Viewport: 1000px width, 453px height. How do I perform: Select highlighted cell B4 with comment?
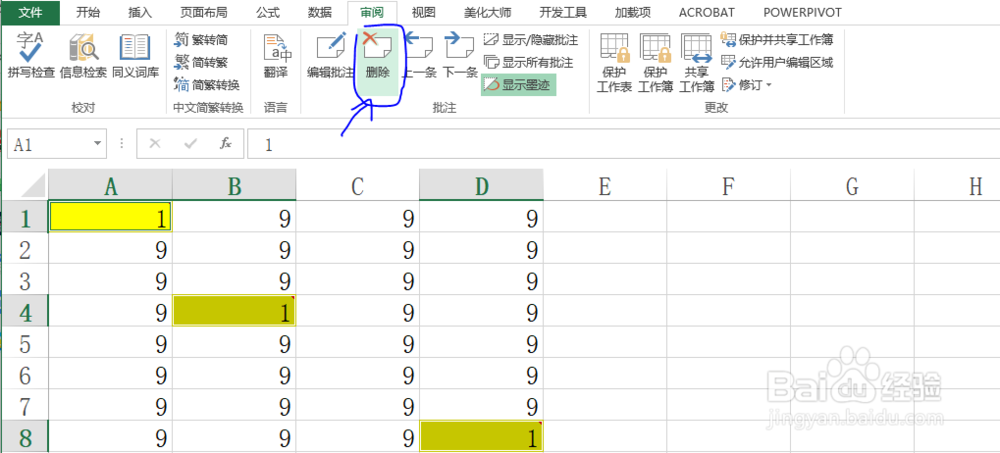[x=234, y=311]
